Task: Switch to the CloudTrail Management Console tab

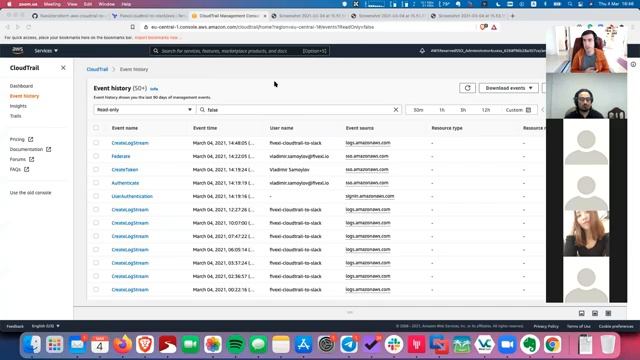Action: (229, 16)
